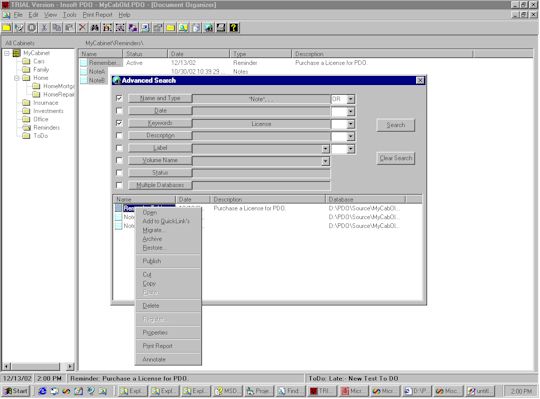Open the Keywords row operator dropdown
The image size is (540, 399).
point(351,124)
